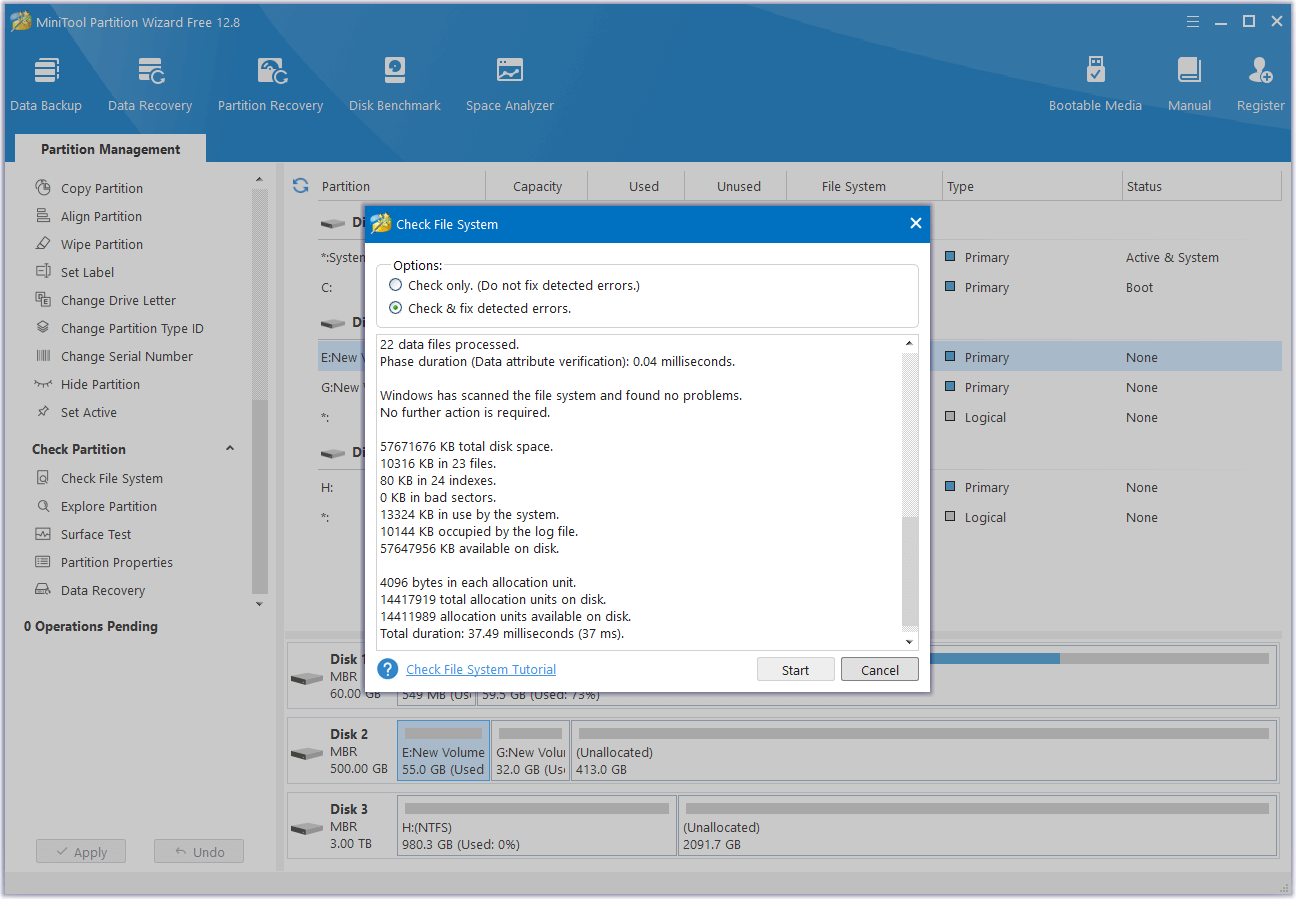The height and width of the screenshot is (900, 1297).
Task: Click dialog log scrollbar down arrow
Action: (x=909, y=641)
